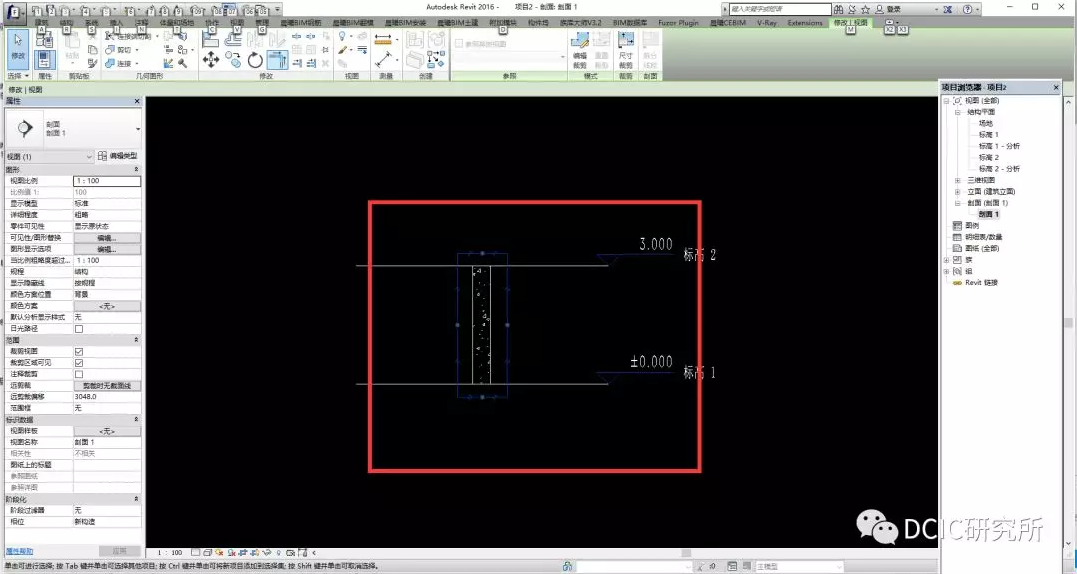The height and width of the screenshot is (574, 1077).
Task: Click the Edit Crop (编辑裁剪) icon
Action: tap(580, 45)
